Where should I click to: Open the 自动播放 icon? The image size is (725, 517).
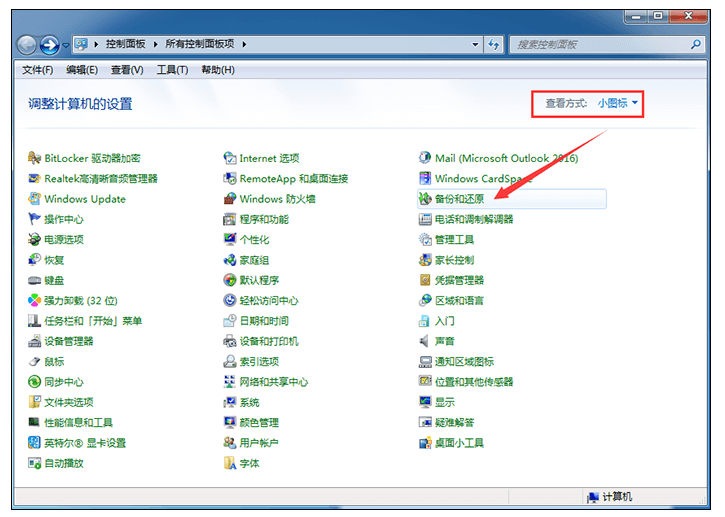[34, 463]
